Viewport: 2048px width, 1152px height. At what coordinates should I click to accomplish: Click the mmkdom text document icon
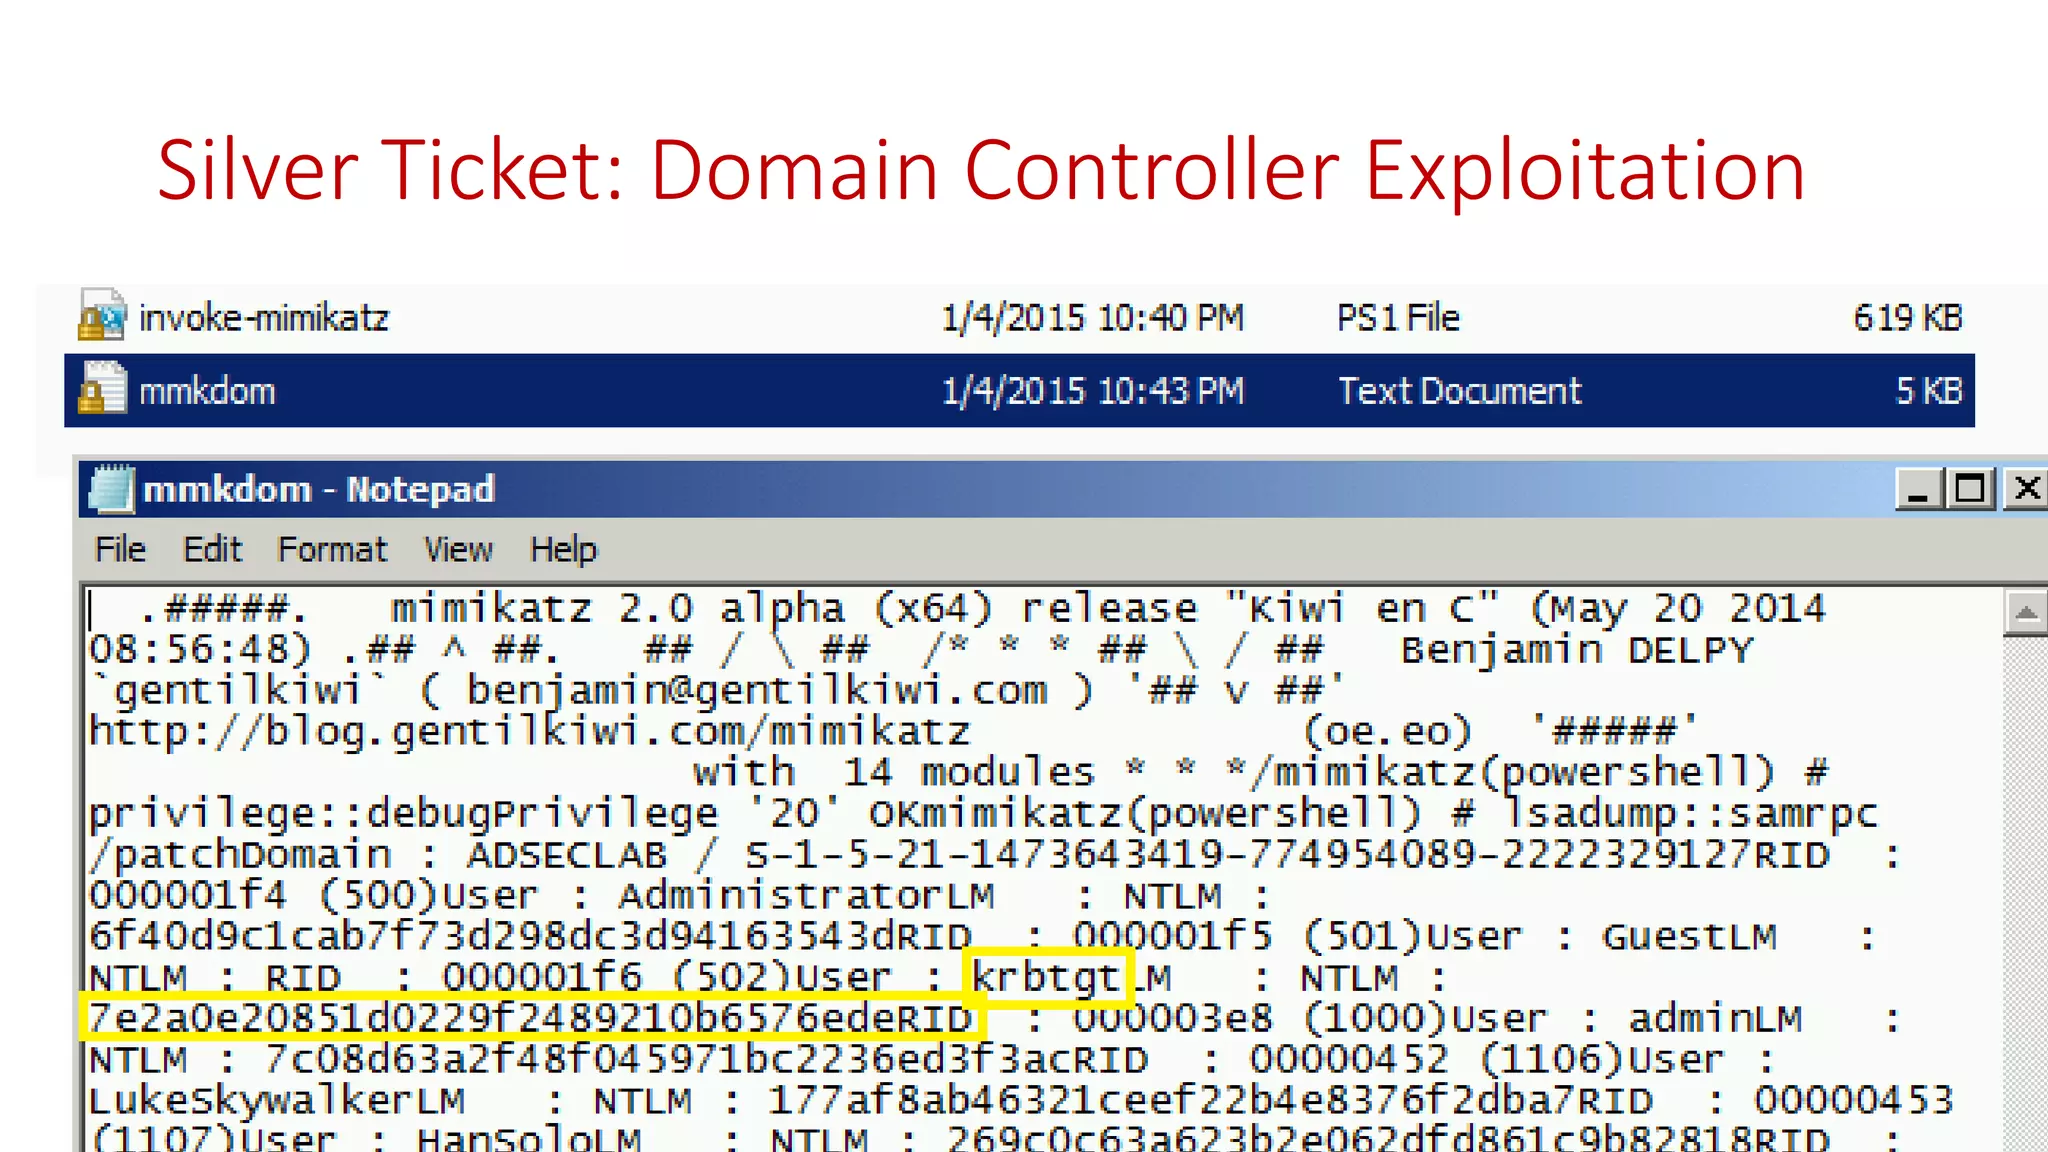point(102,389)
